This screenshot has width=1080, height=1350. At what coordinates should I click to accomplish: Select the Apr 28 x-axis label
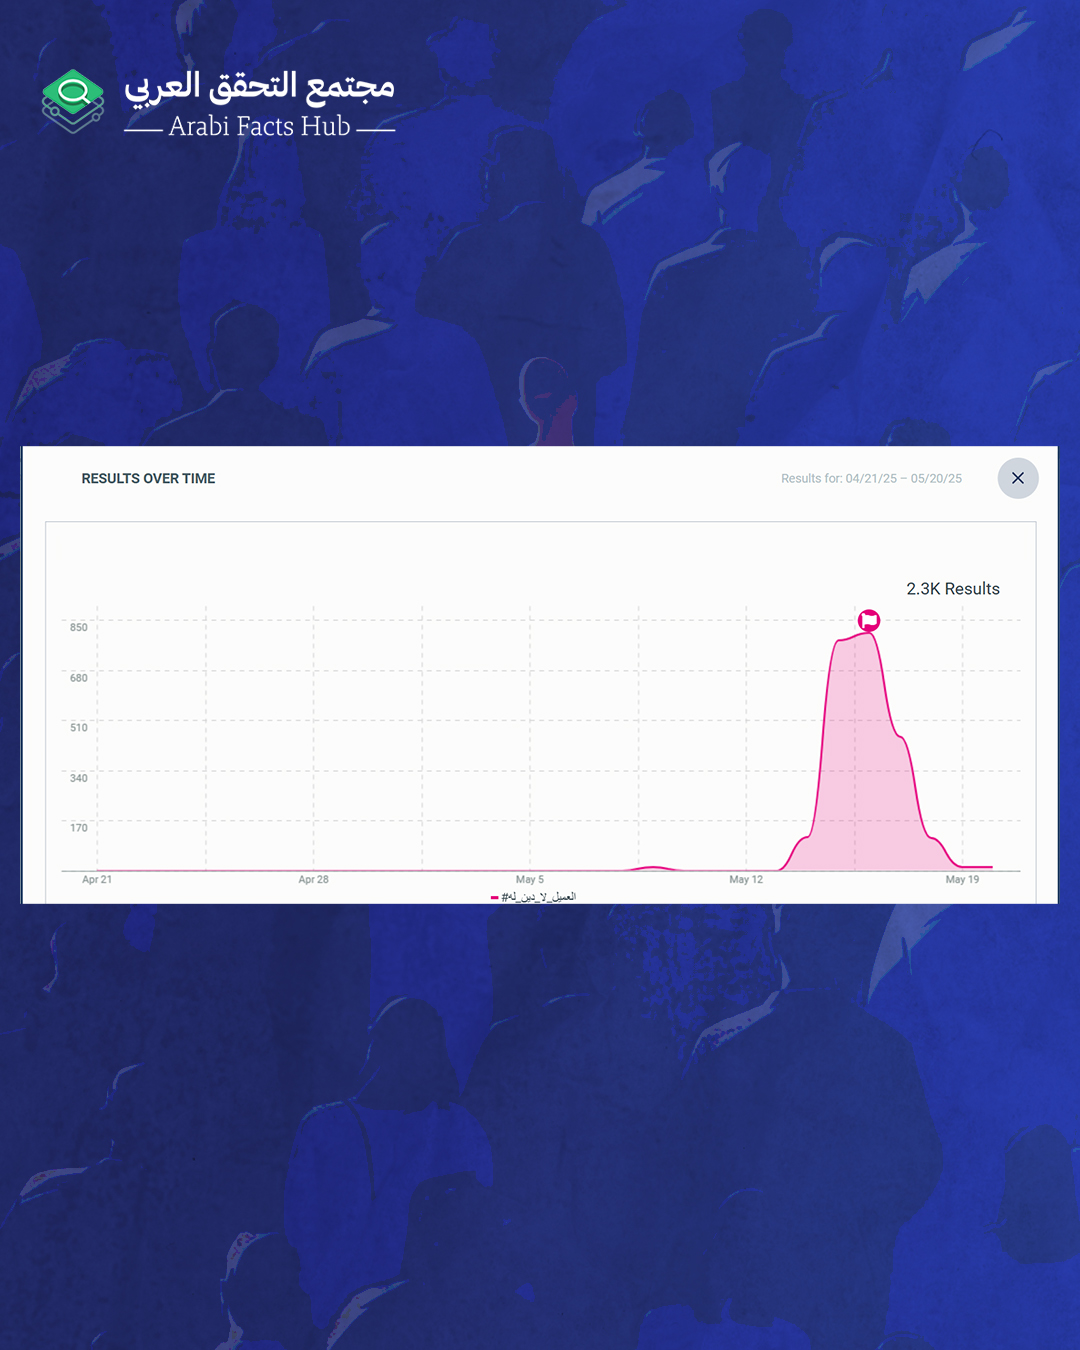pos(313,880)
